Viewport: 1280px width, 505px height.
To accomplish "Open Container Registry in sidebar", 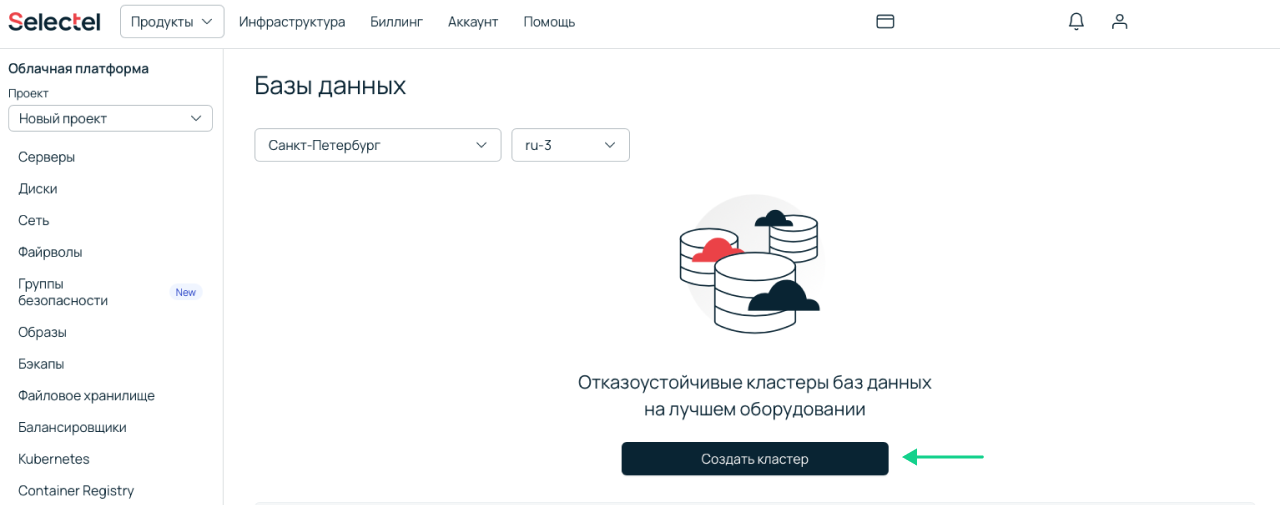I will [76, 491].
